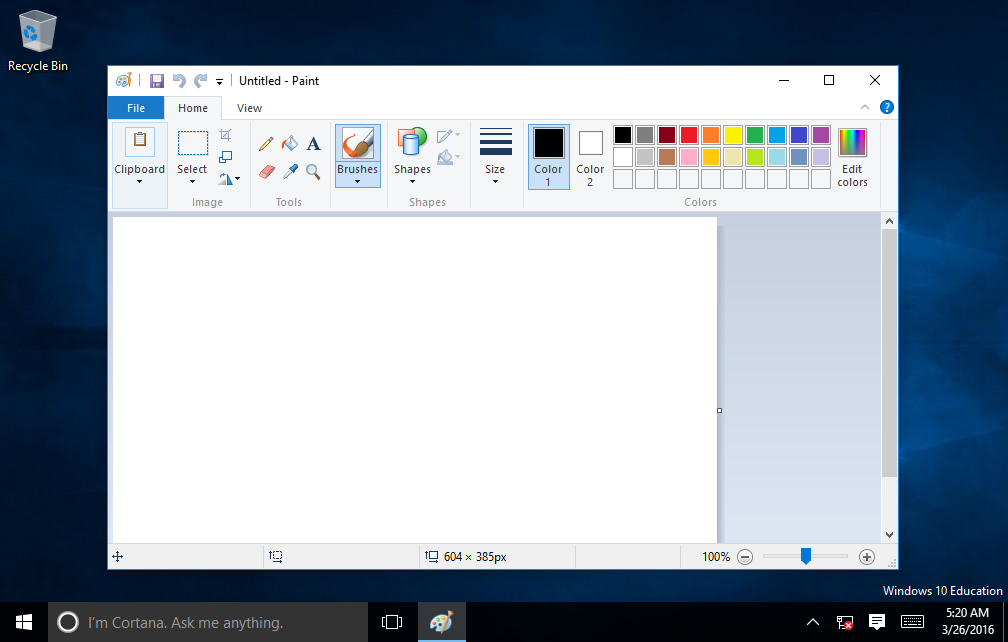Open the File menu
Screen dimensions: 1008x642
(x=136, y=108)
